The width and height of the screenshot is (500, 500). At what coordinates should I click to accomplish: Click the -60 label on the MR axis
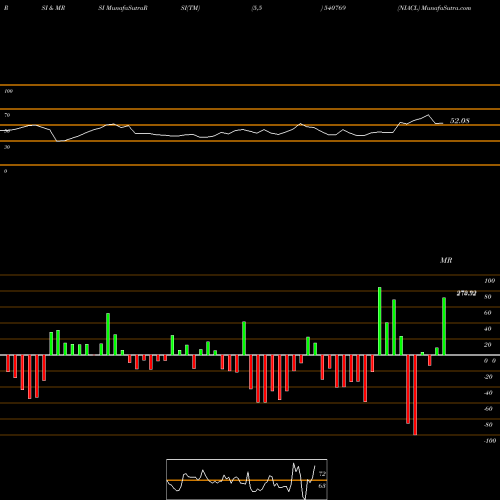pyautogui.click(x=488, y=409)
